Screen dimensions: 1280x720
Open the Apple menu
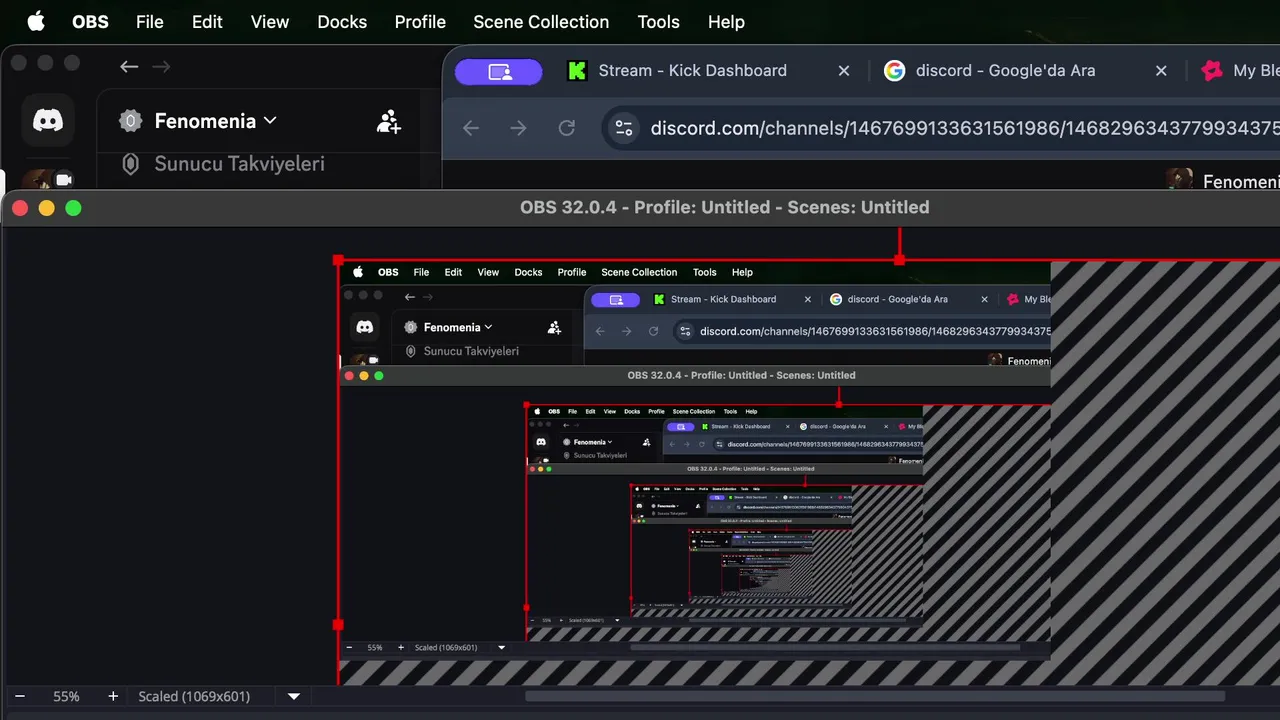pos(36,22)
